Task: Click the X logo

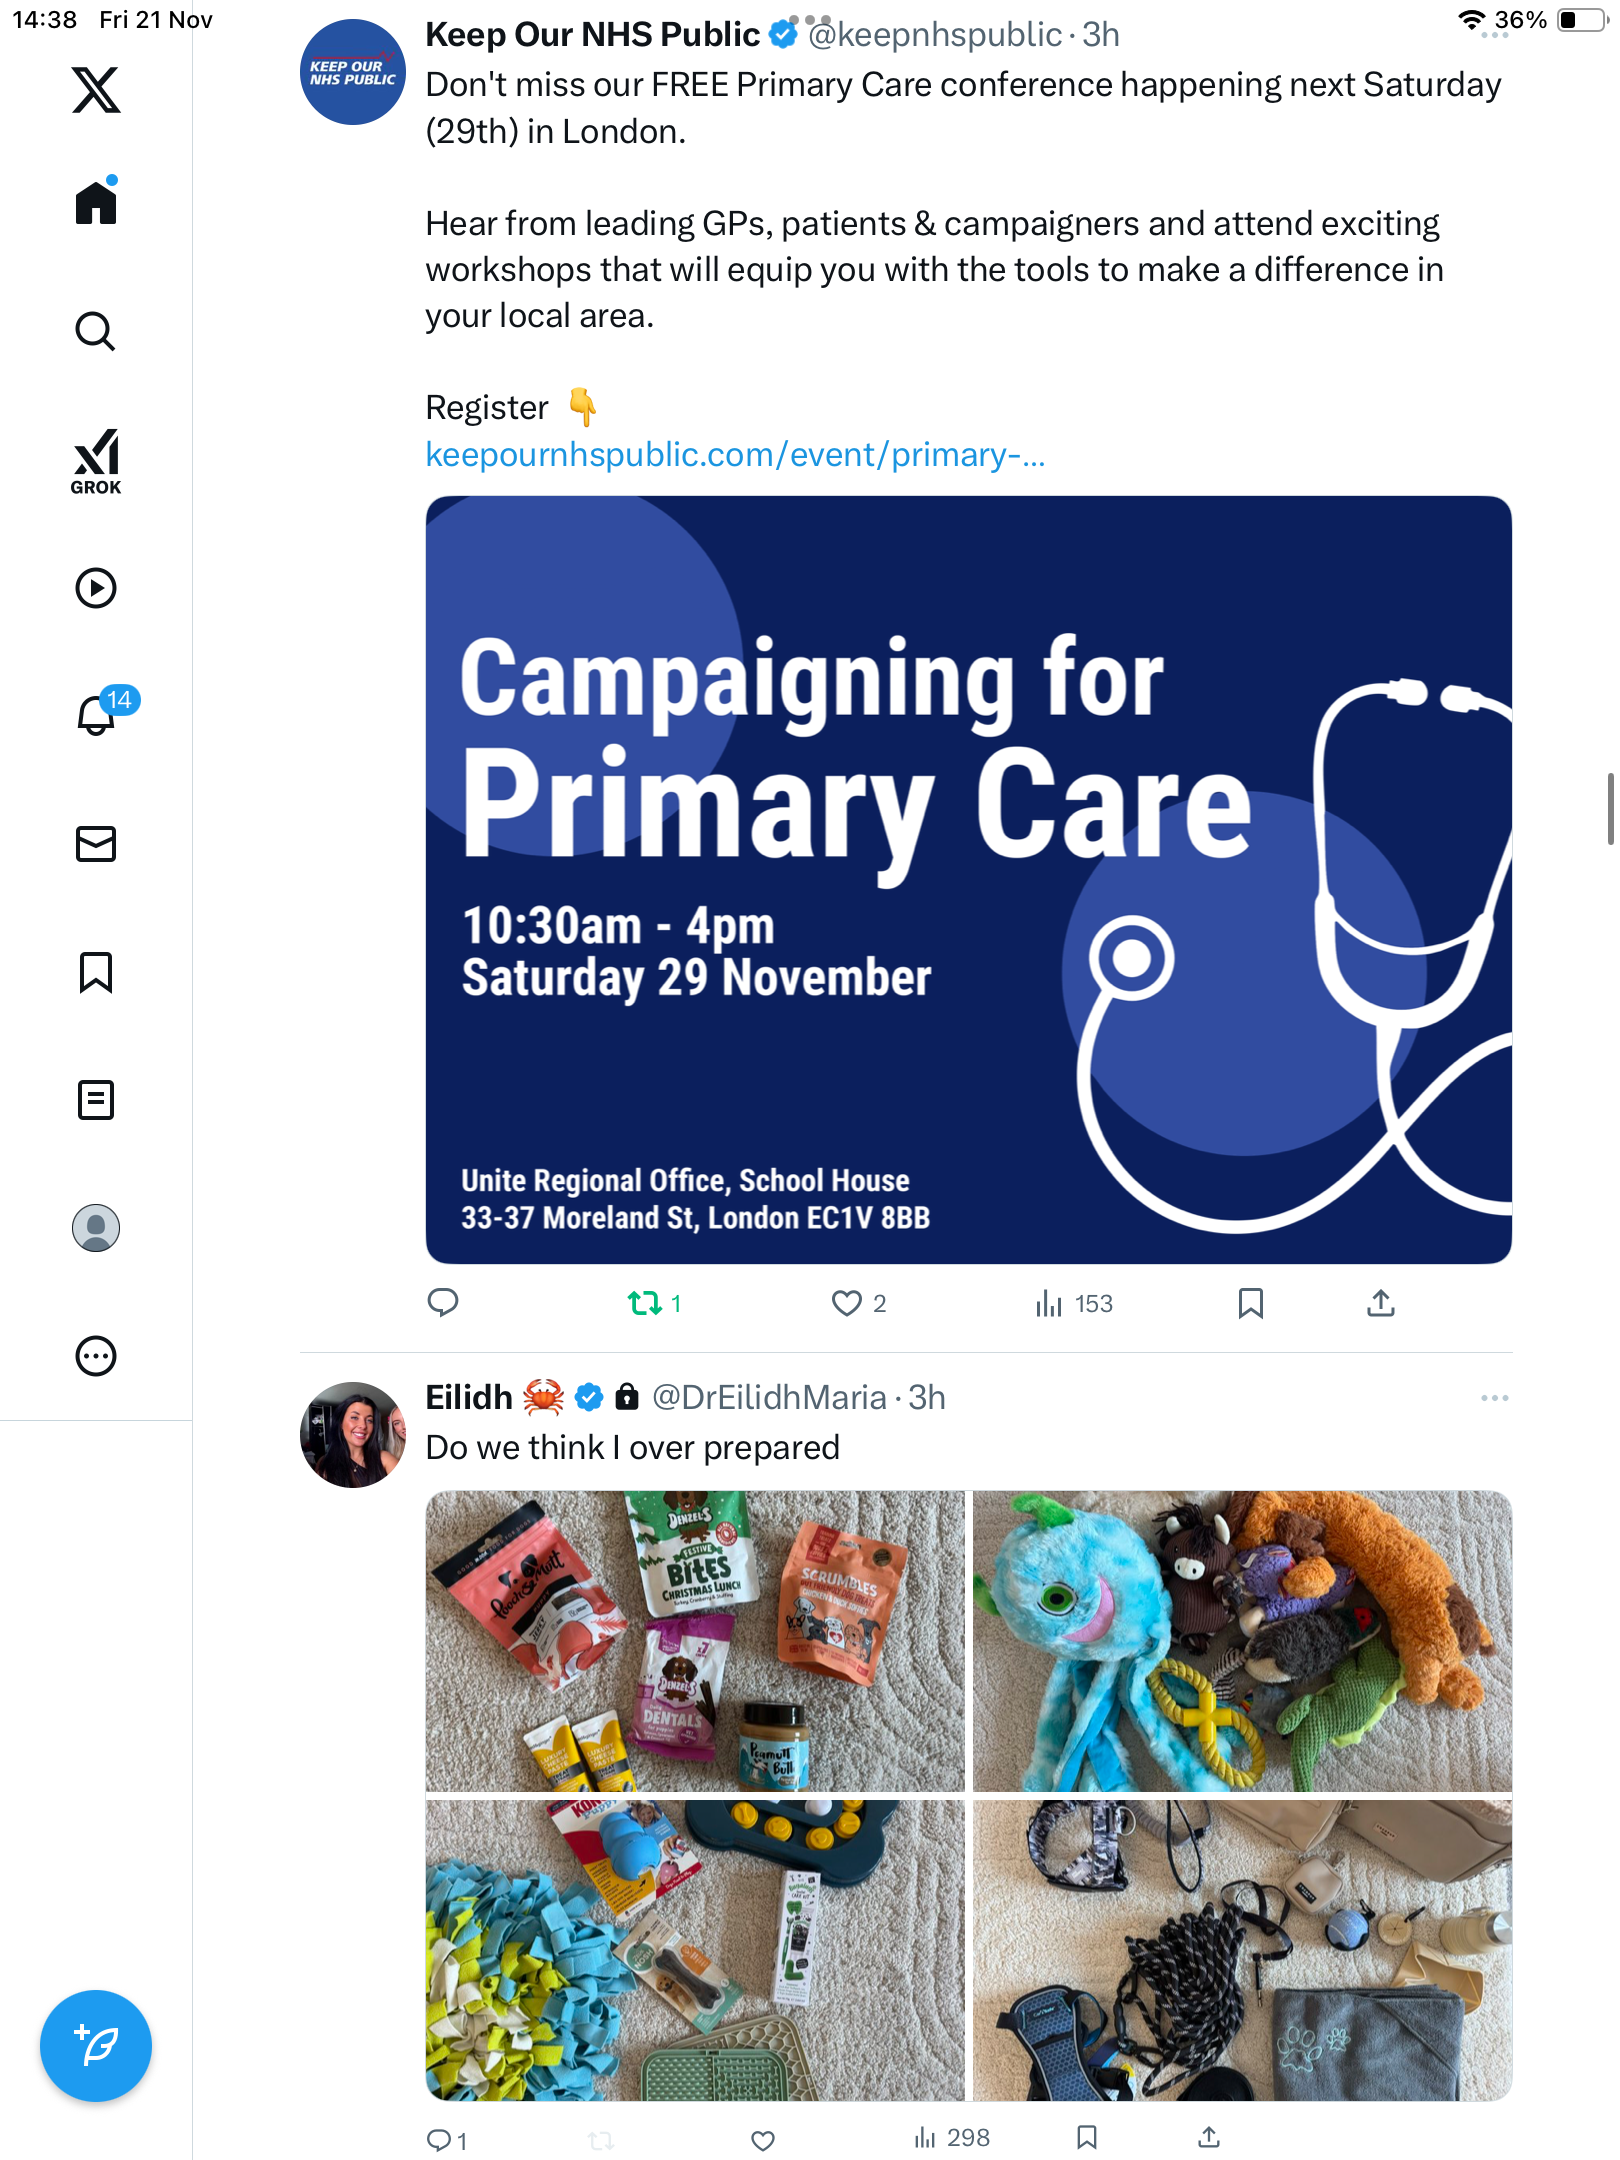Action: click(96, 90)
